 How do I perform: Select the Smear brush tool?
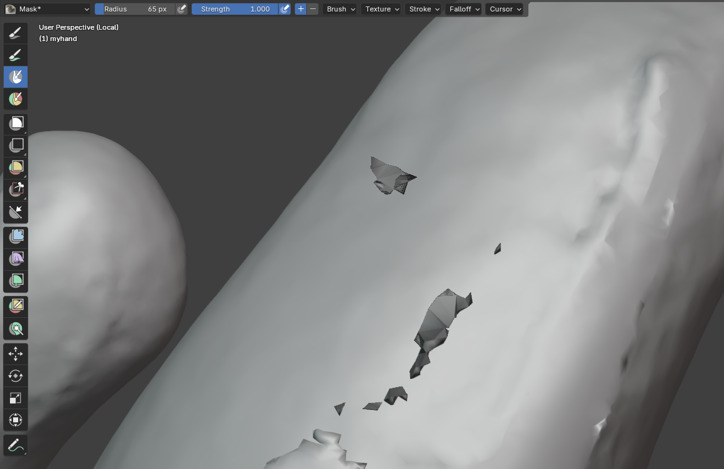point(16,55)
